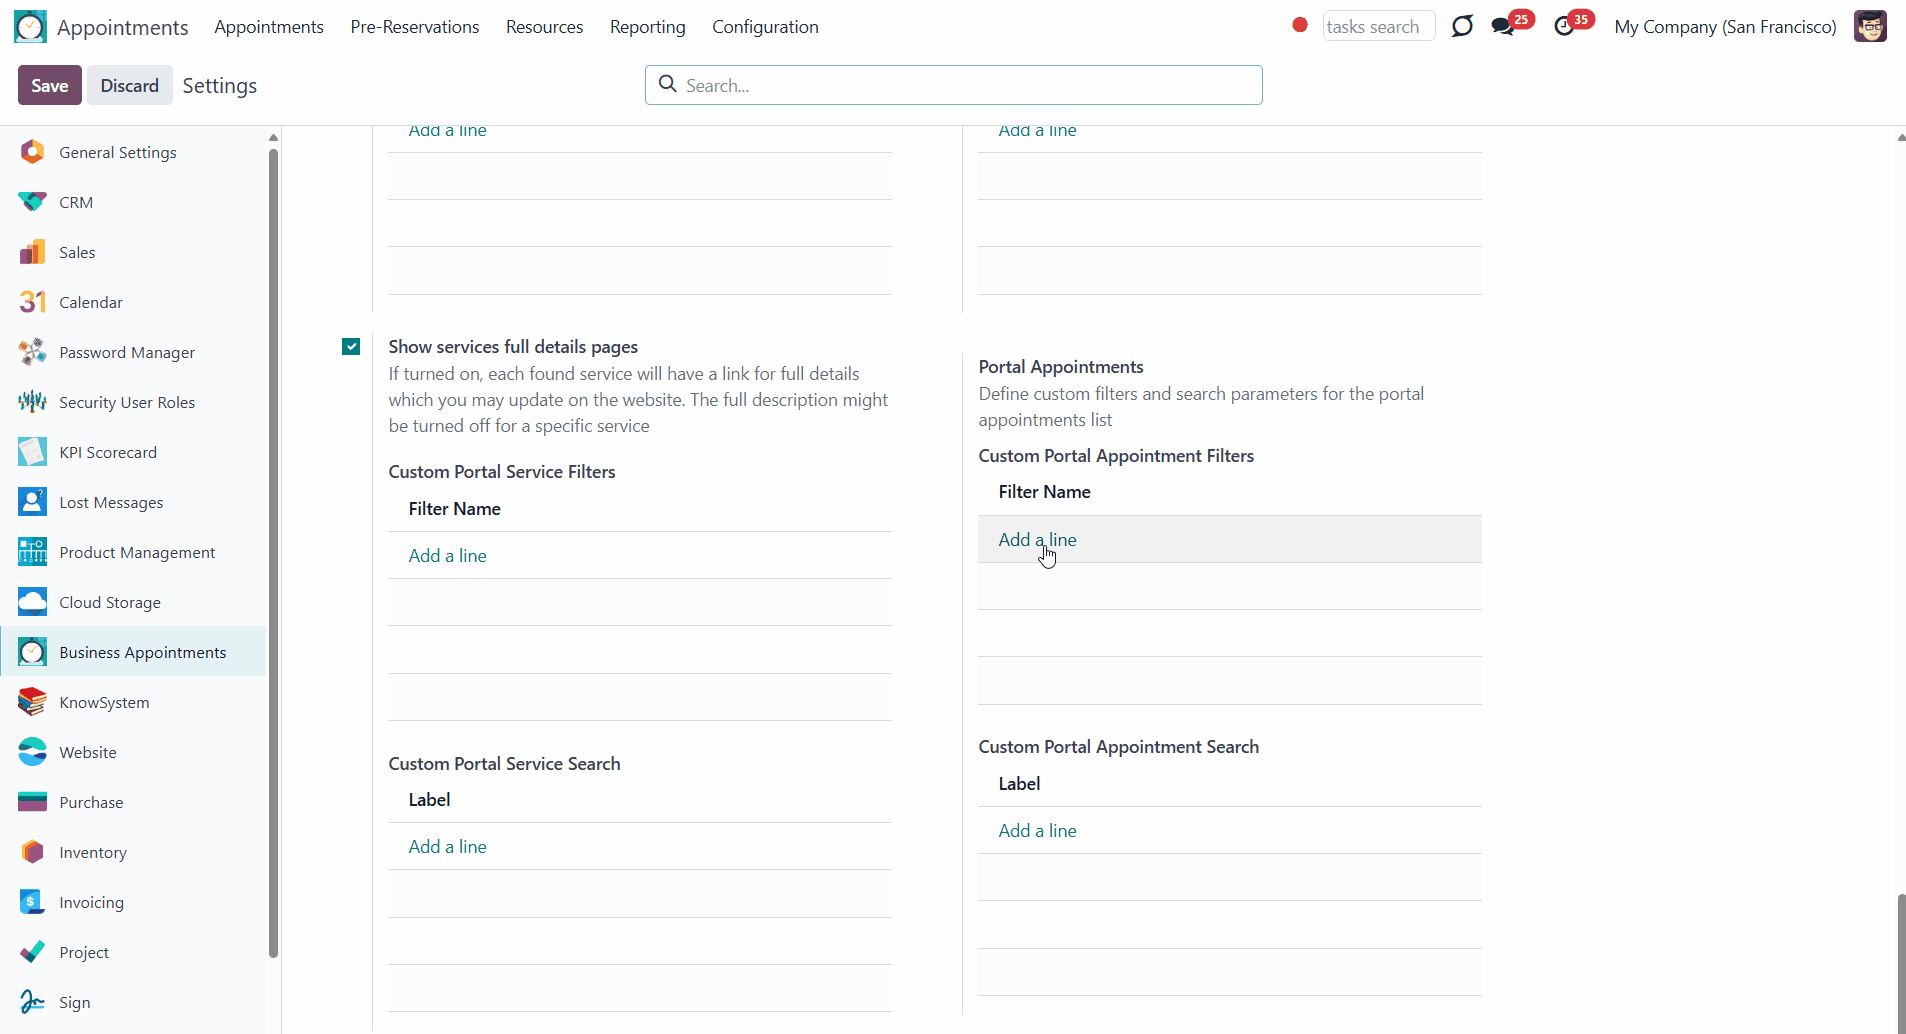
Task: Select the Website settings icon
Action: click(32, 752)
